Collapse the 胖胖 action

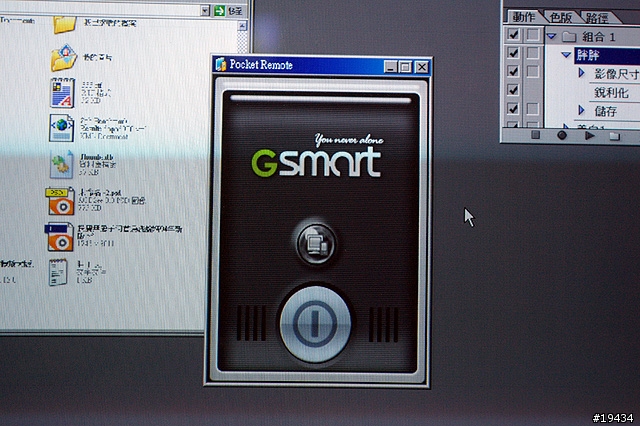566,54
